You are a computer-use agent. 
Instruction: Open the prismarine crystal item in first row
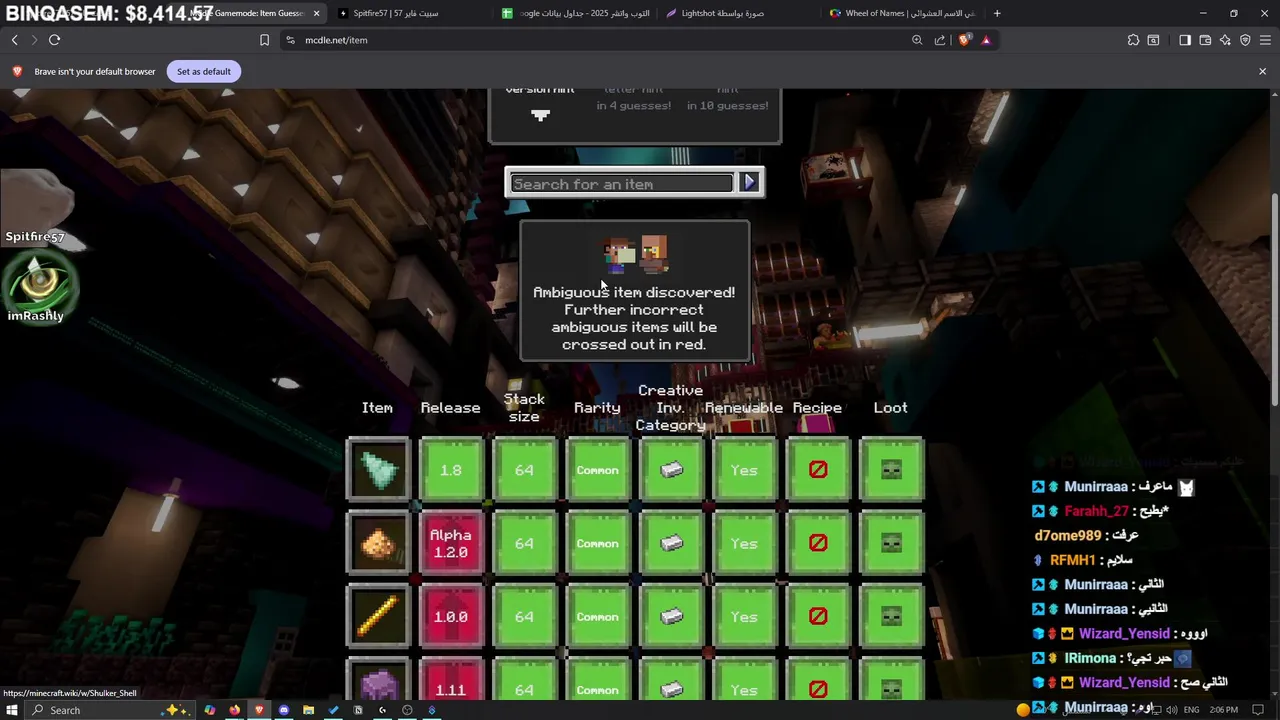click(x=378, y=470)
